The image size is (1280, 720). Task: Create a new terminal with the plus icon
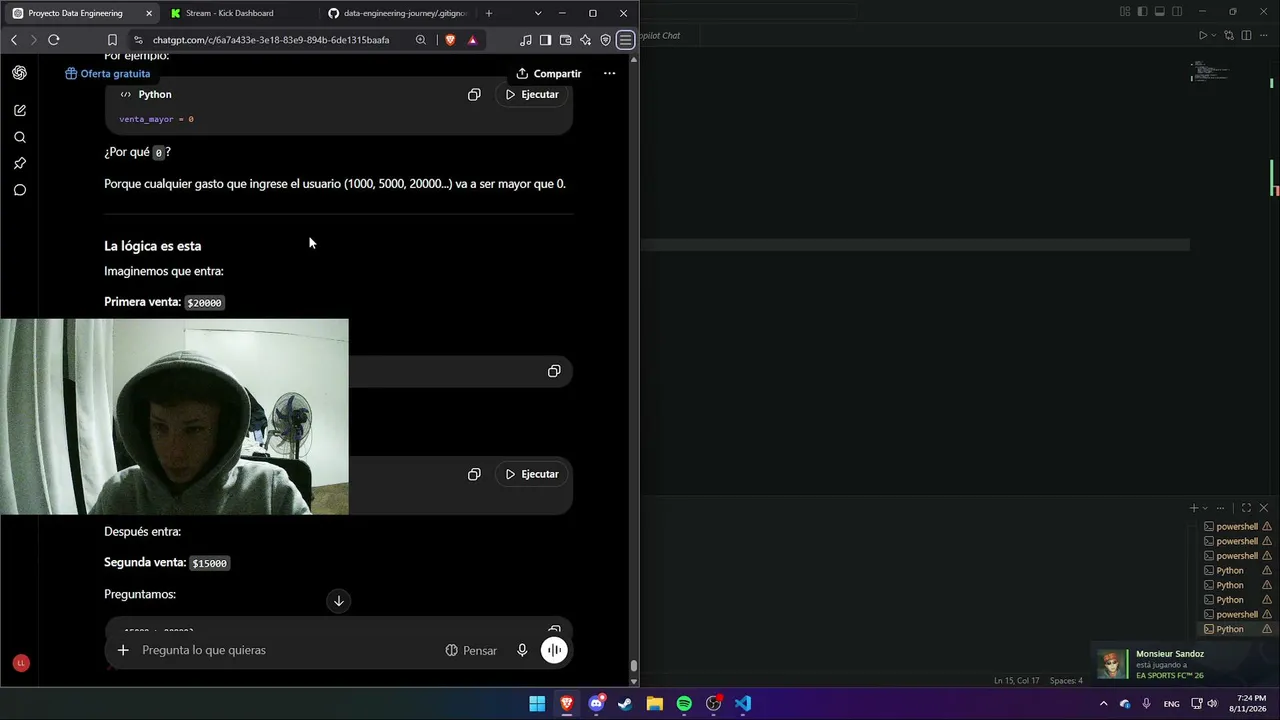click(1193, 508)
